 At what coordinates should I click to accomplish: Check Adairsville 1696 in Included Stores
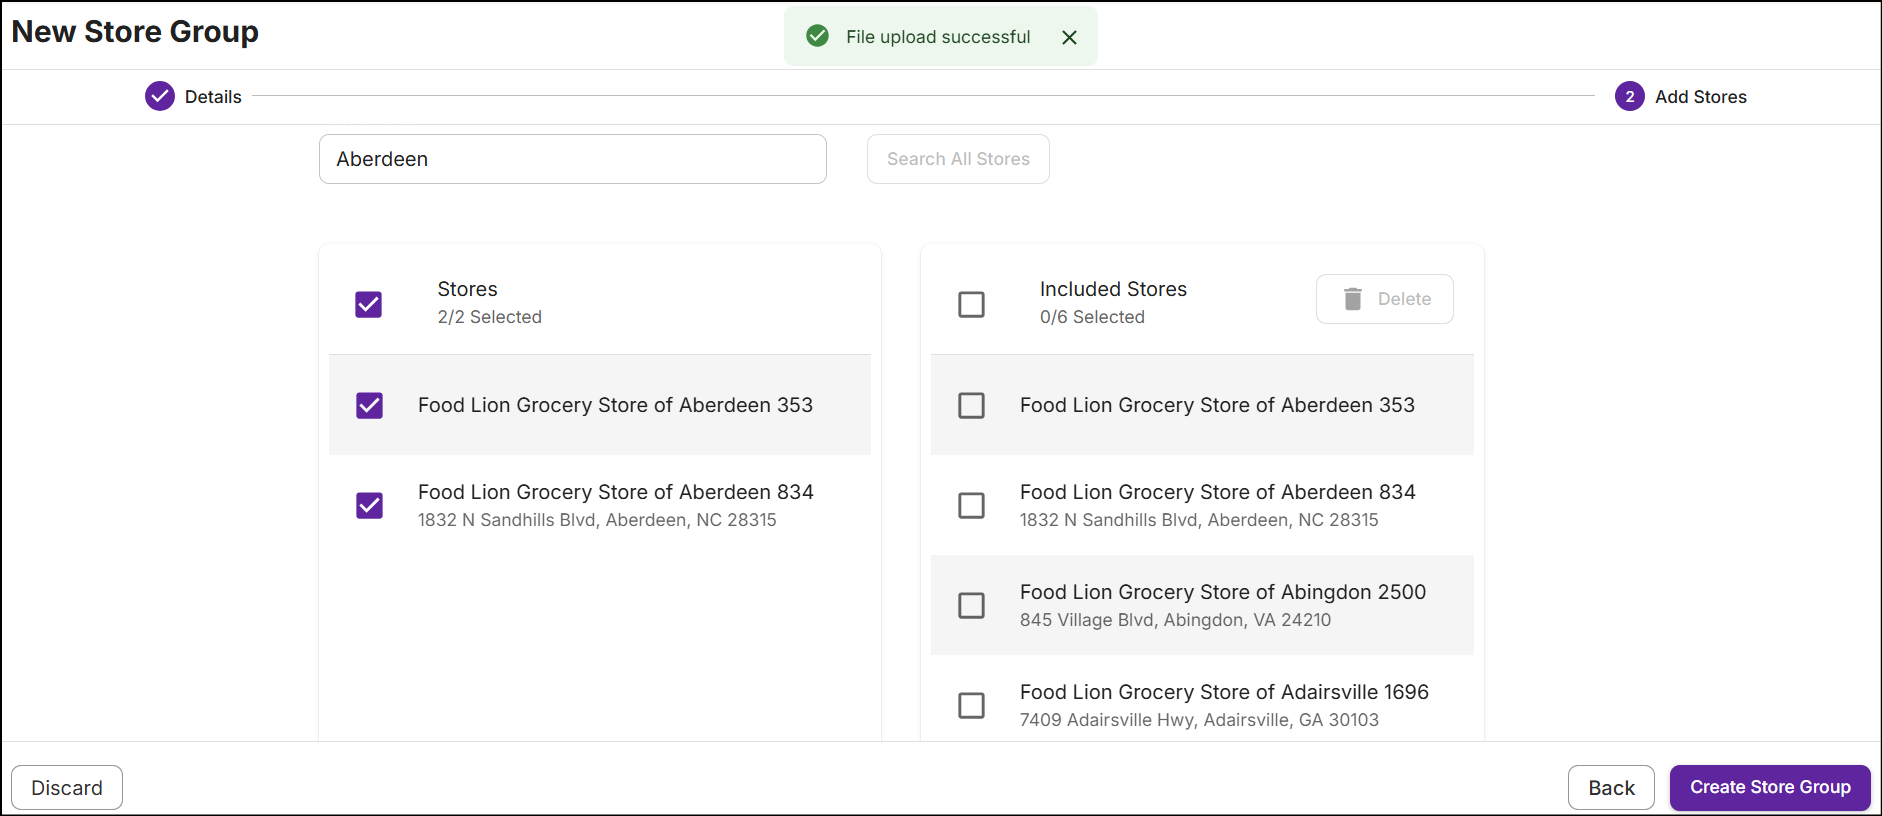pyautogui.click(x=971, y=705)
